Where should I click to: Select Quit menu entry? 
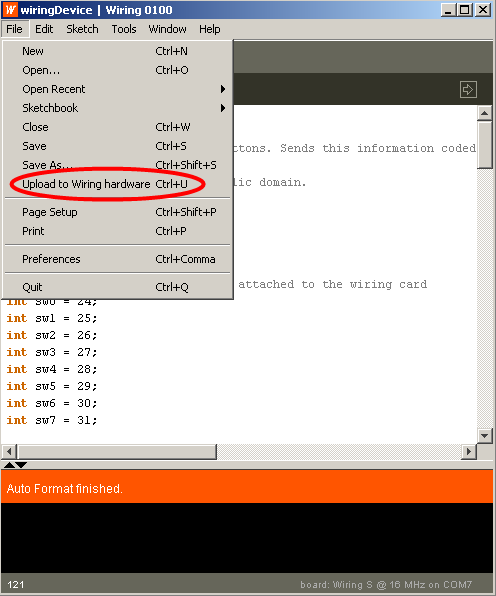(118, 287)
